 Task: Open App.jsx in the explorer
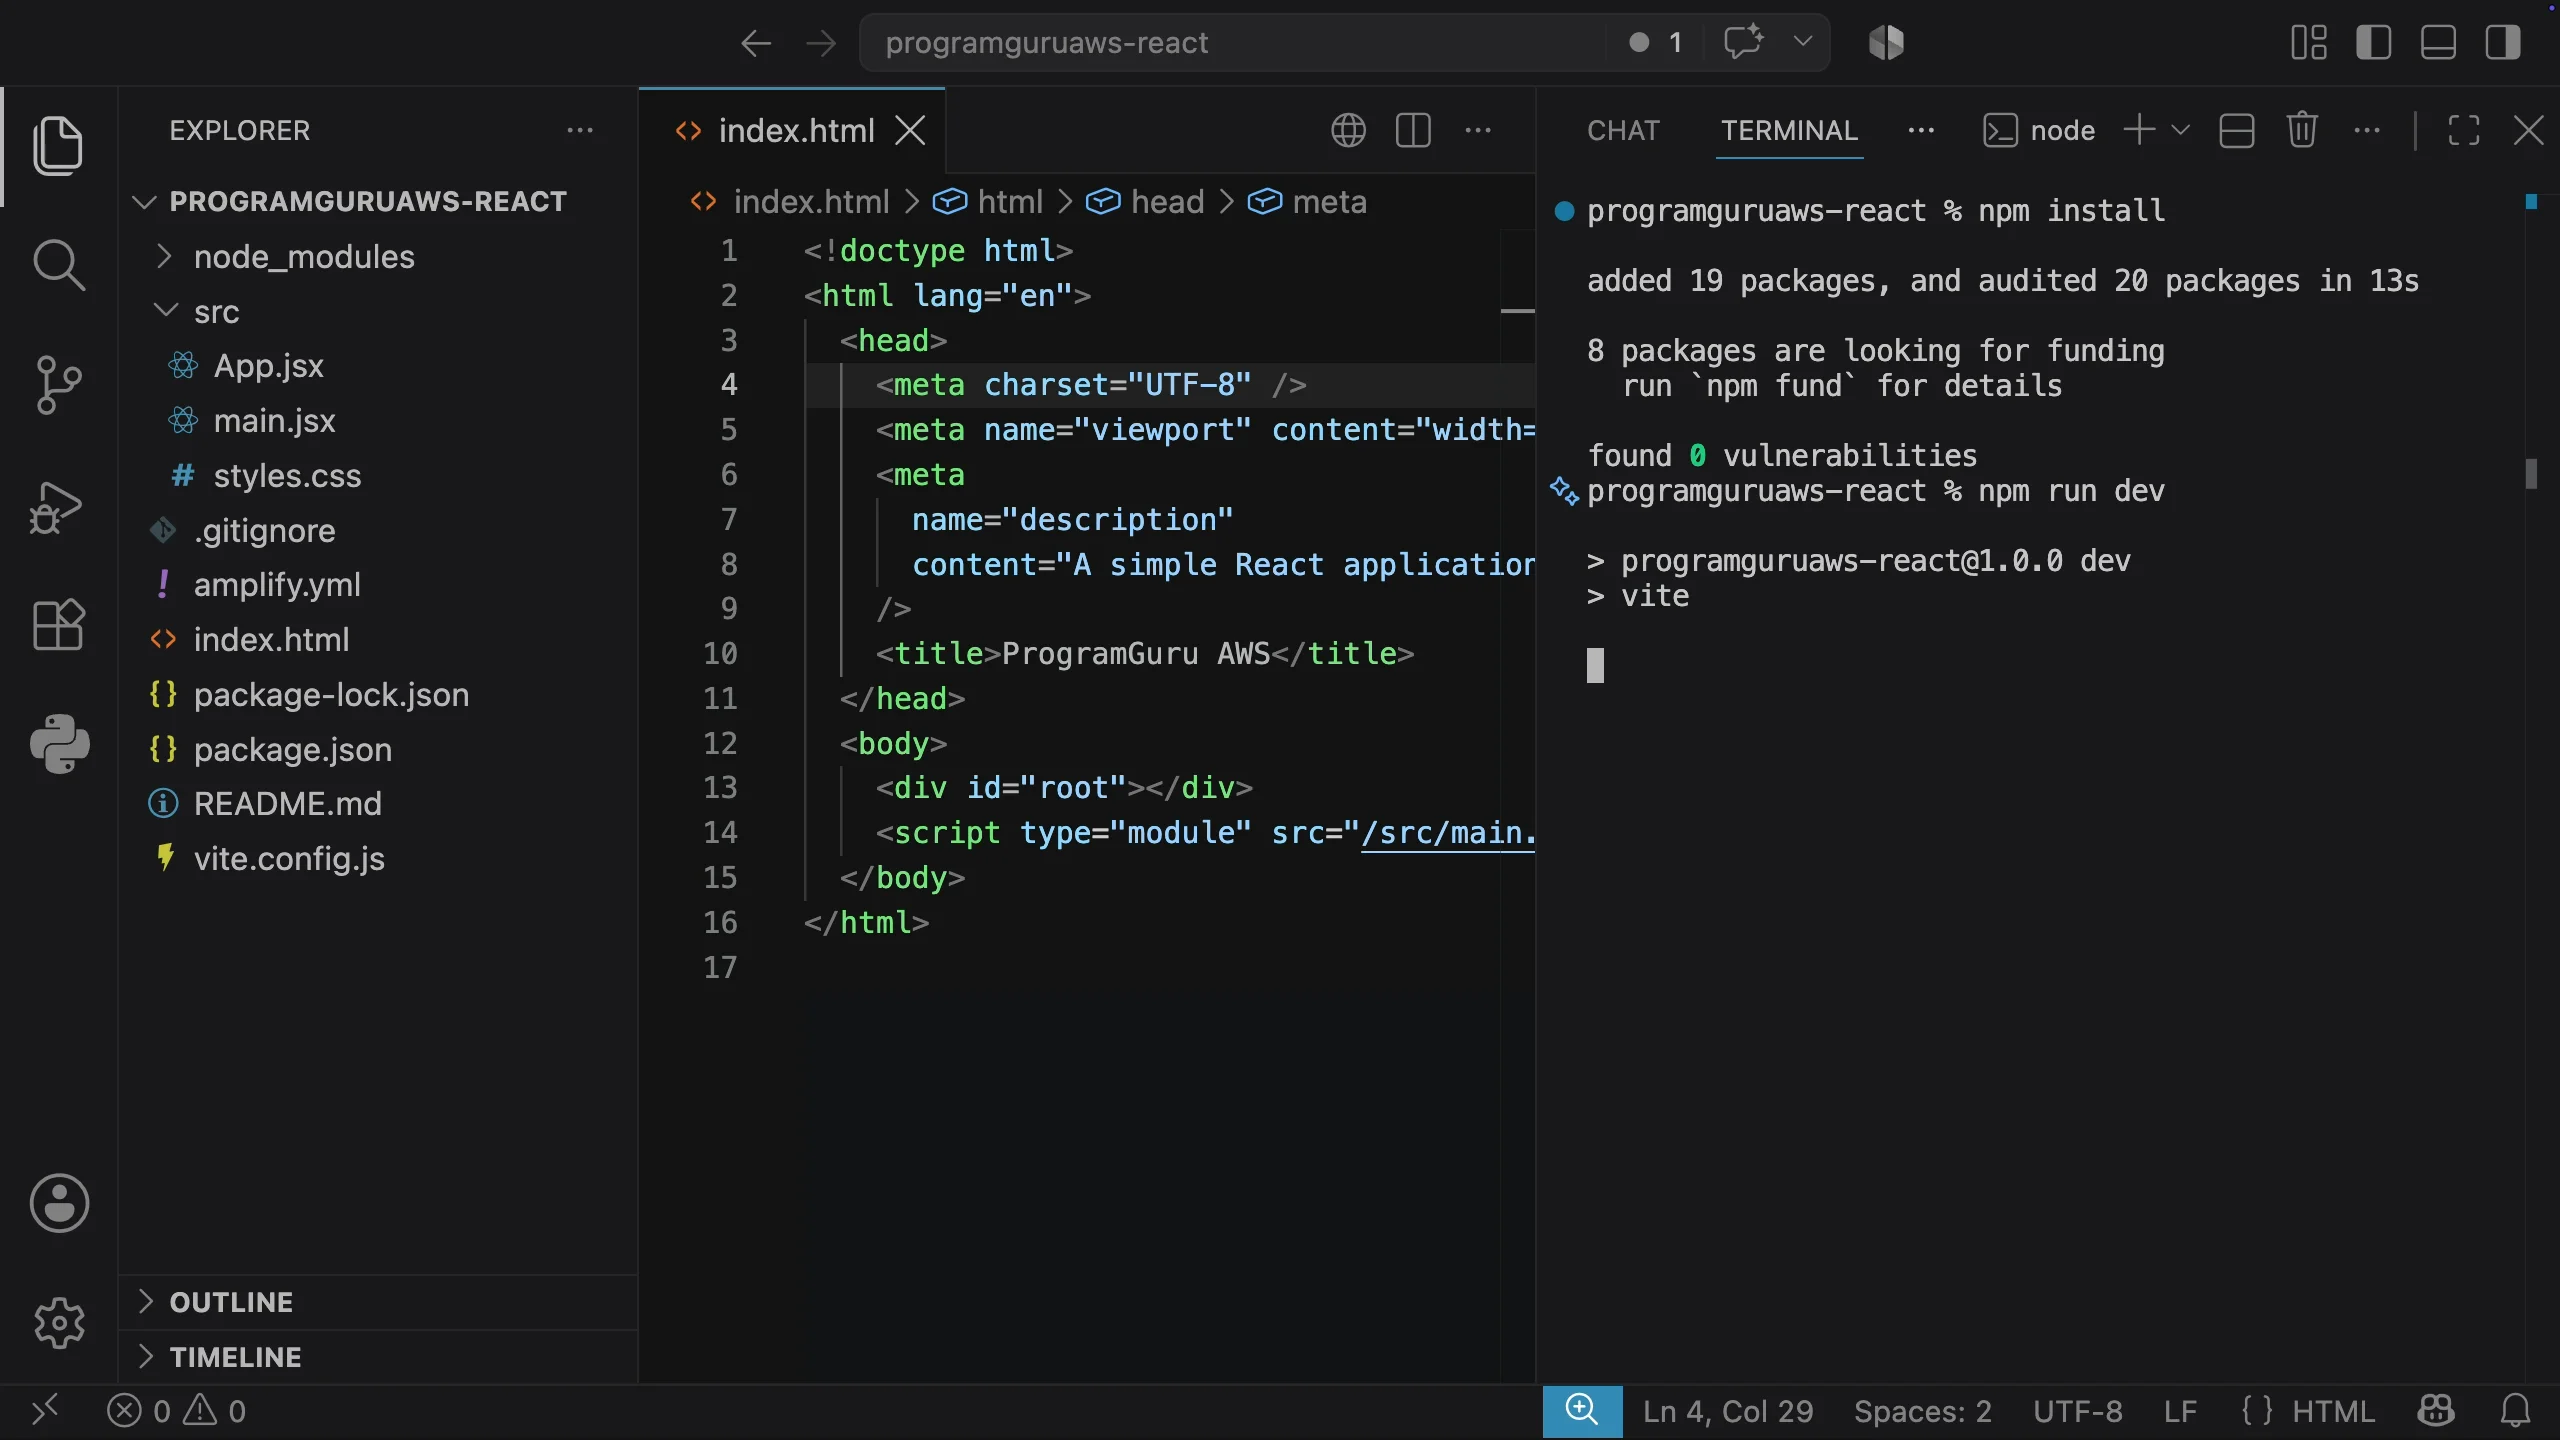tap(378, 366)
